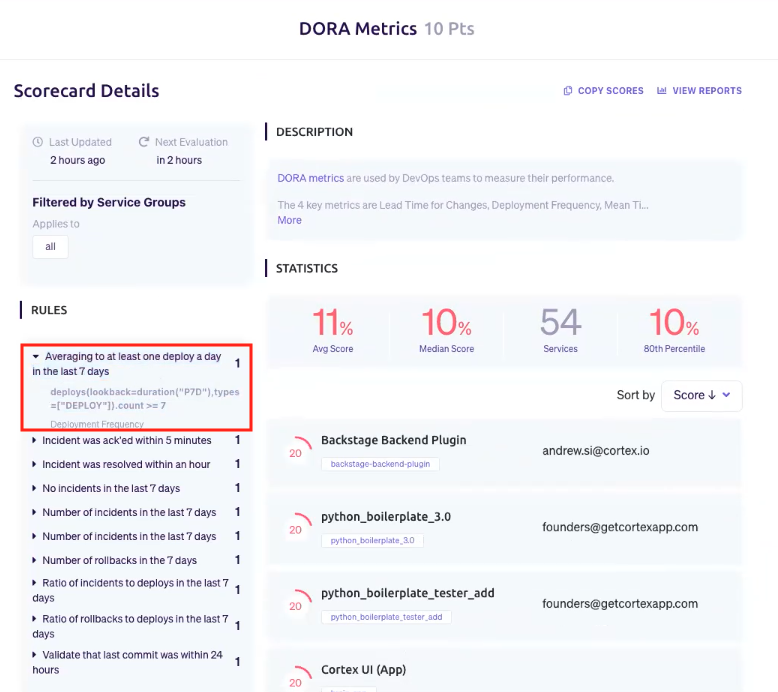Click the Deployment Frequency label under the rule
The width and height of the screenshot is (778, 692).
pyautogui.click(x=97, y=424)
